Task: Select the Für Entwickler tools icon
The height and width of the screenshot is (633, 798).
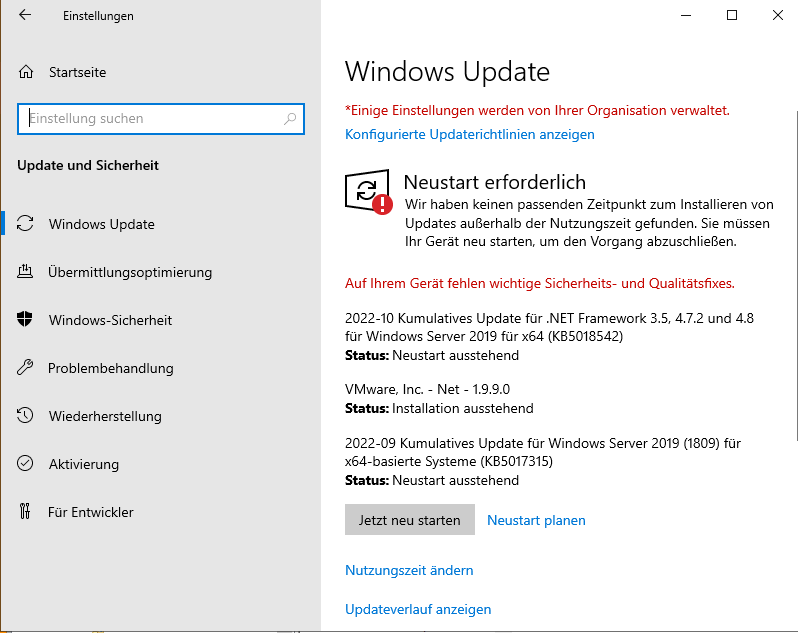Action: [25, 511]
